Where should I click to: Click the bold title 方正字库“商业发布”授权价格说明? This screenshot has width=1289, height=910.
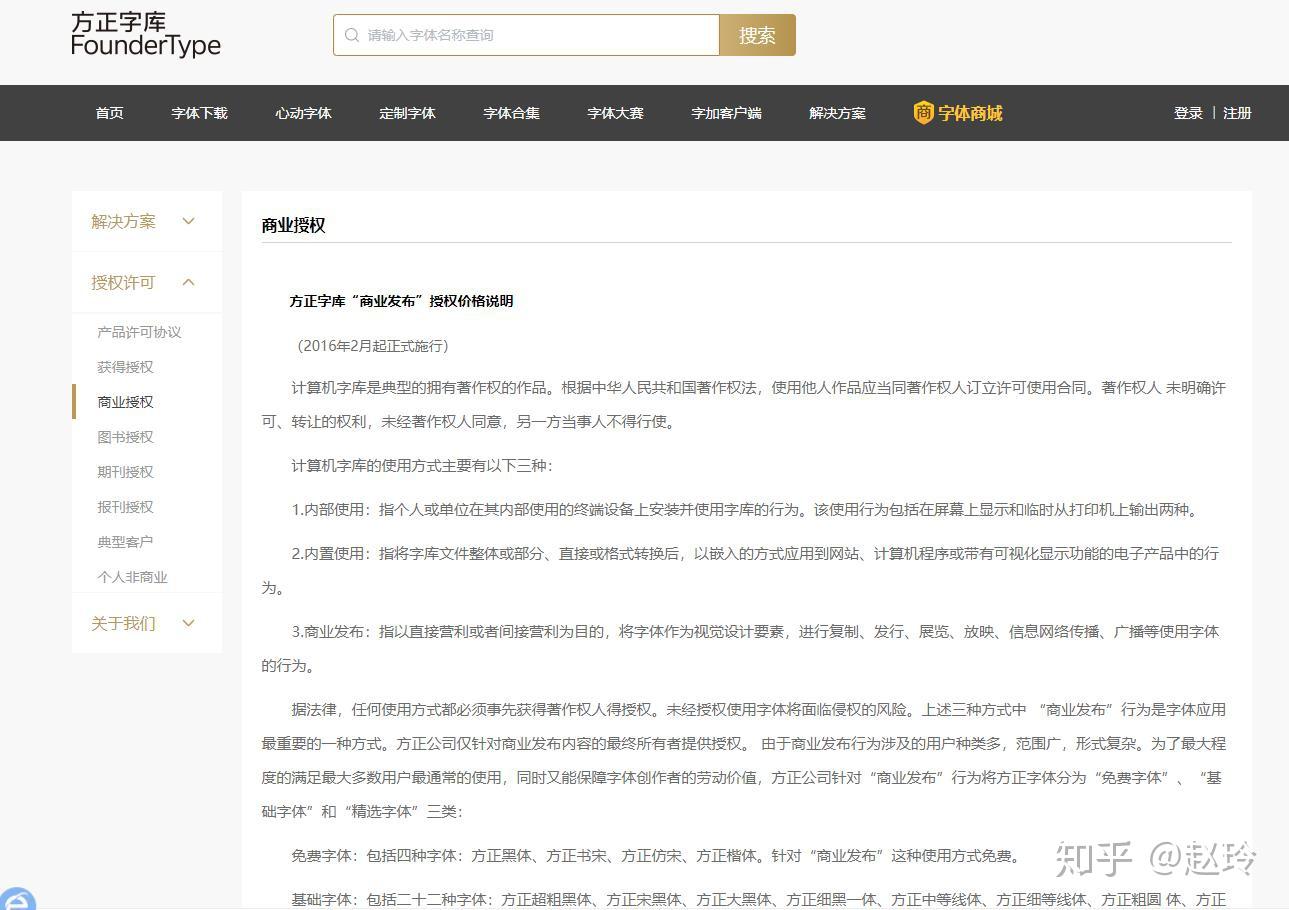(401, 301)
